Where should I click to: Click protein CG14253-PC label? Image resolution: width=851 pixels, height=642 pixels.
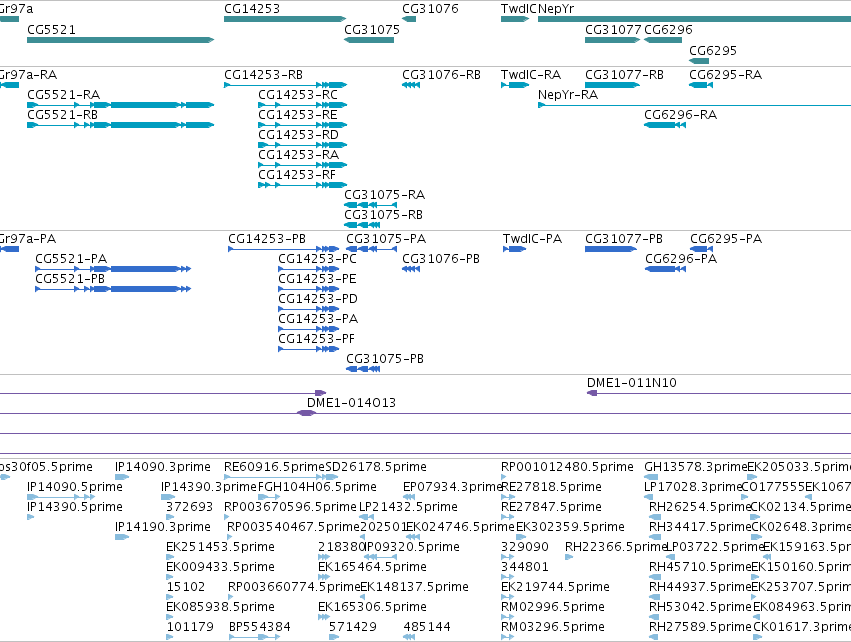[317, 259]
